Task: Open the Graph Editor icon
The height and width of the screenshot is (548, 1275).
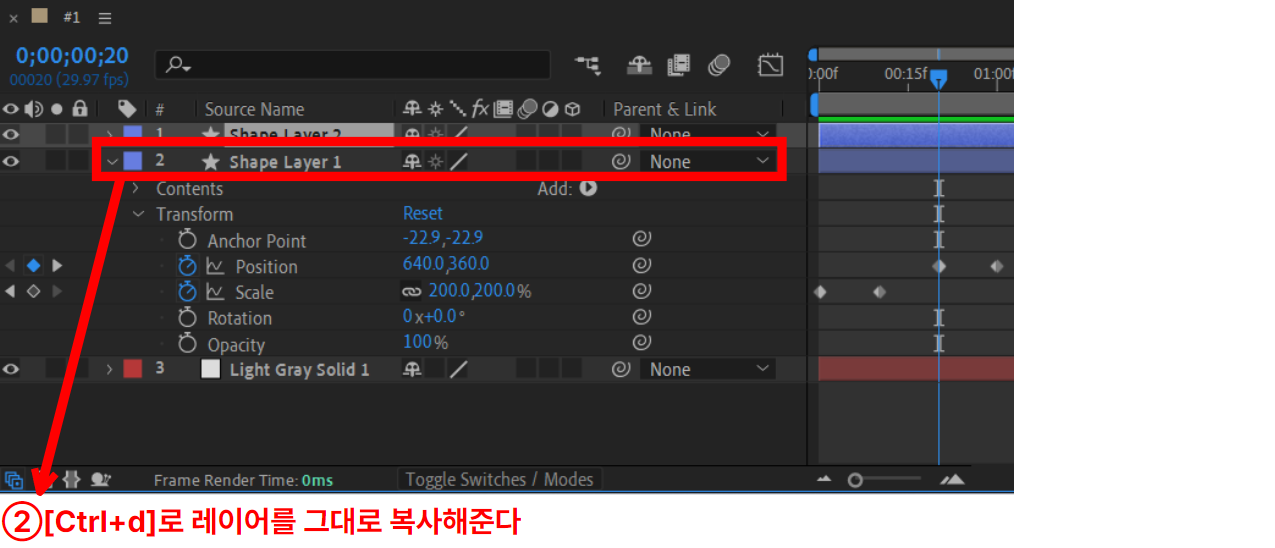Action: 770,65
